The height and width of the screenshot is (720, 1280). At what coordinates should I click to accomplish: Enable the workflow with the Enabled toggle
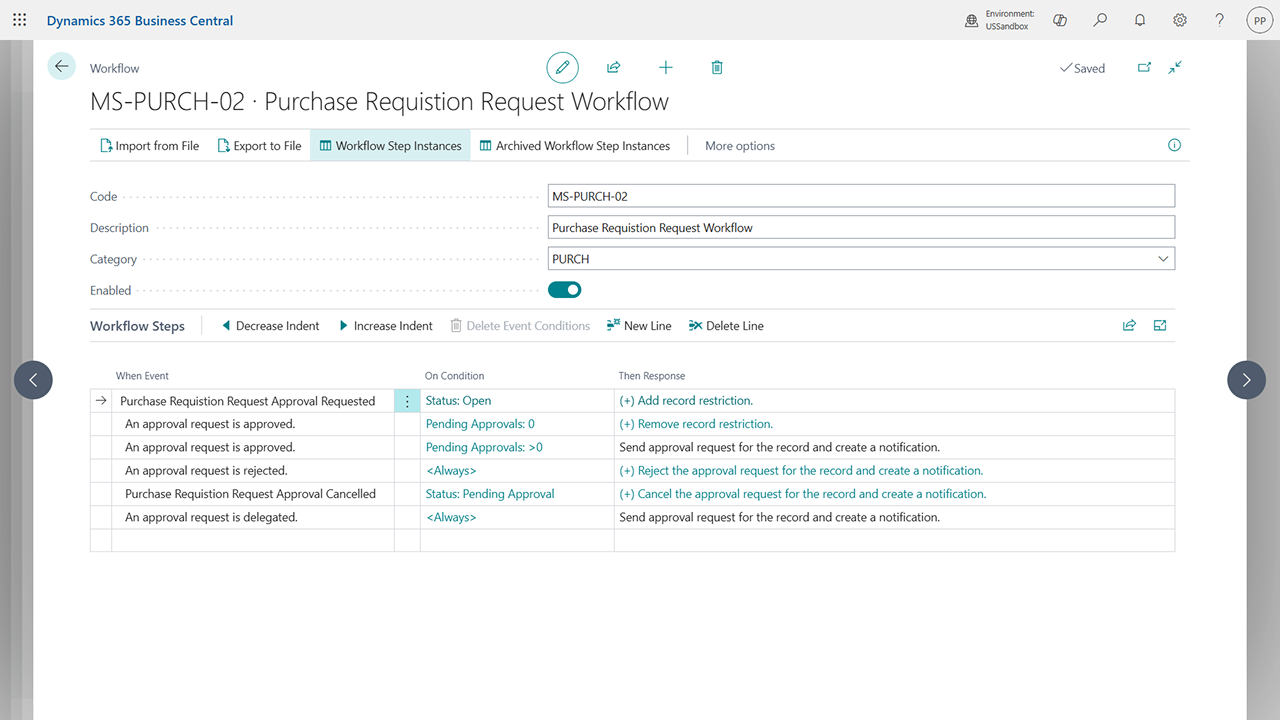(564, 289)
